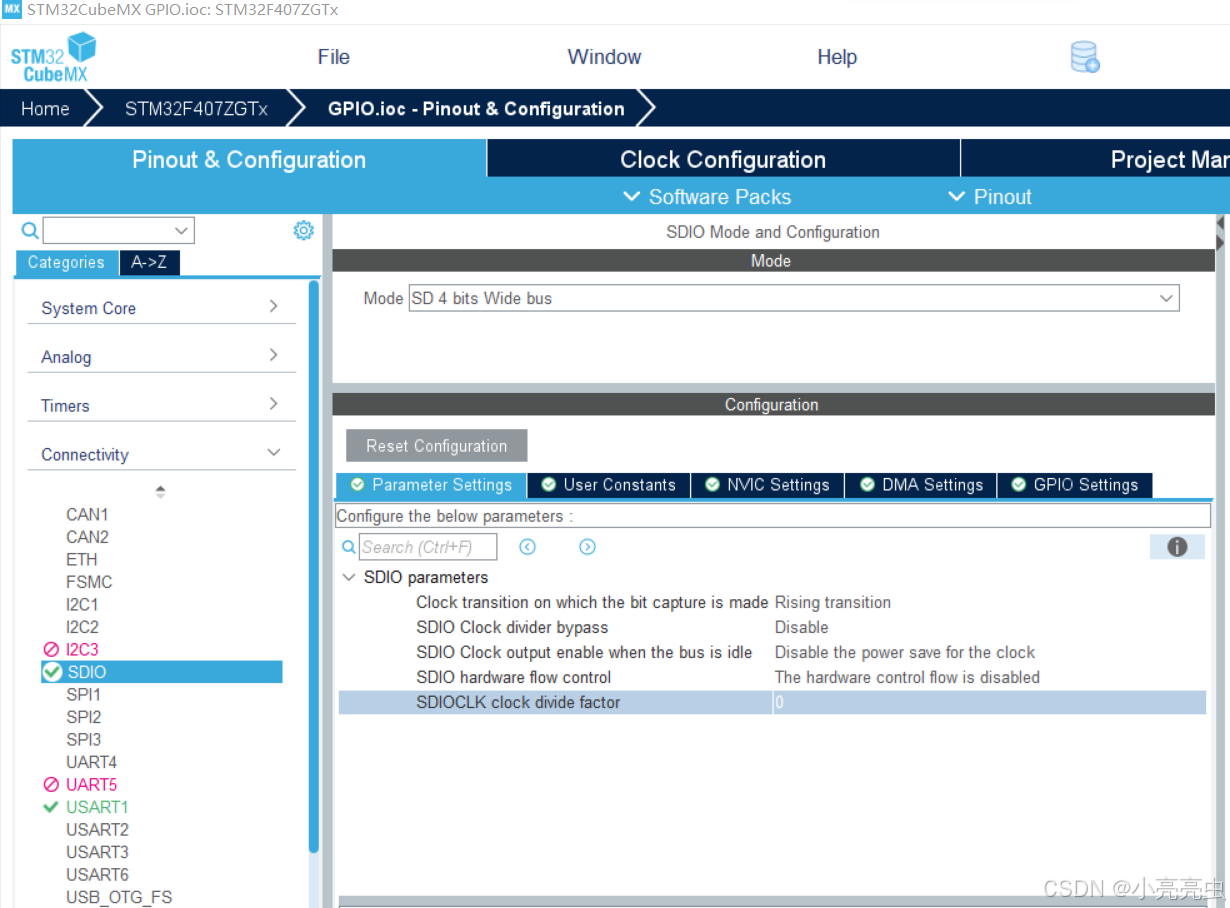Select USB_OTG_FS peripheral

pos(119,897)
